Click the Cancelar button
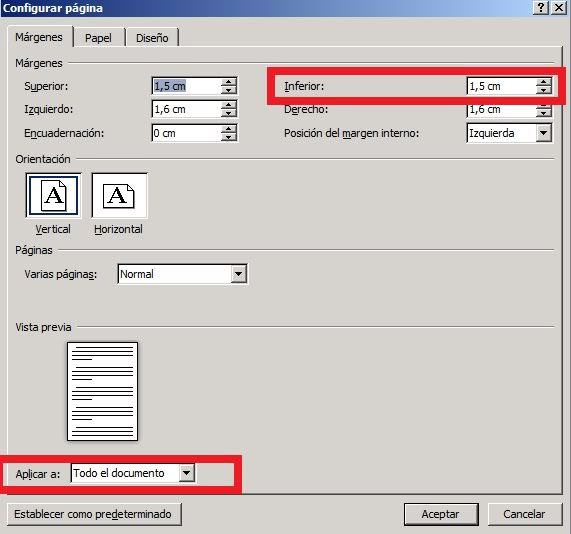The width and height of the screenshot is (571, 534). 524,514
